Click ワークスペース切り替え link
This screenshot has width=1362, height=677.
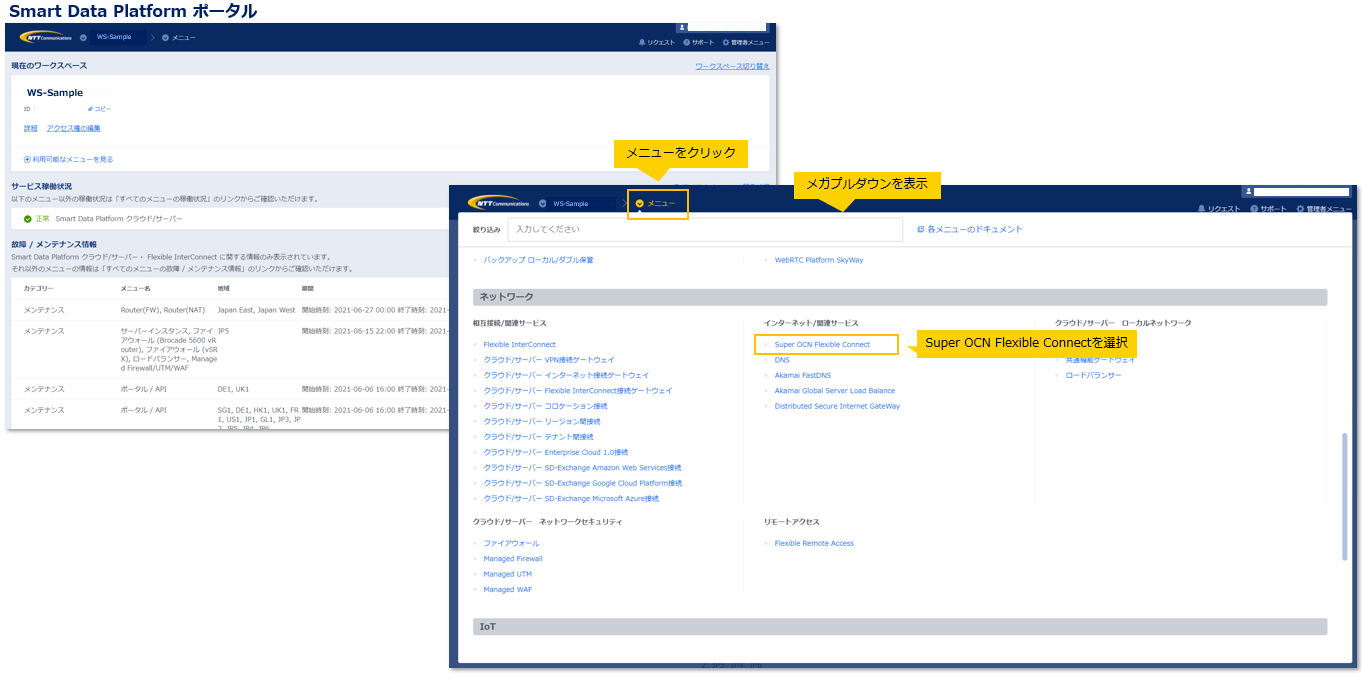coord(732,66)
